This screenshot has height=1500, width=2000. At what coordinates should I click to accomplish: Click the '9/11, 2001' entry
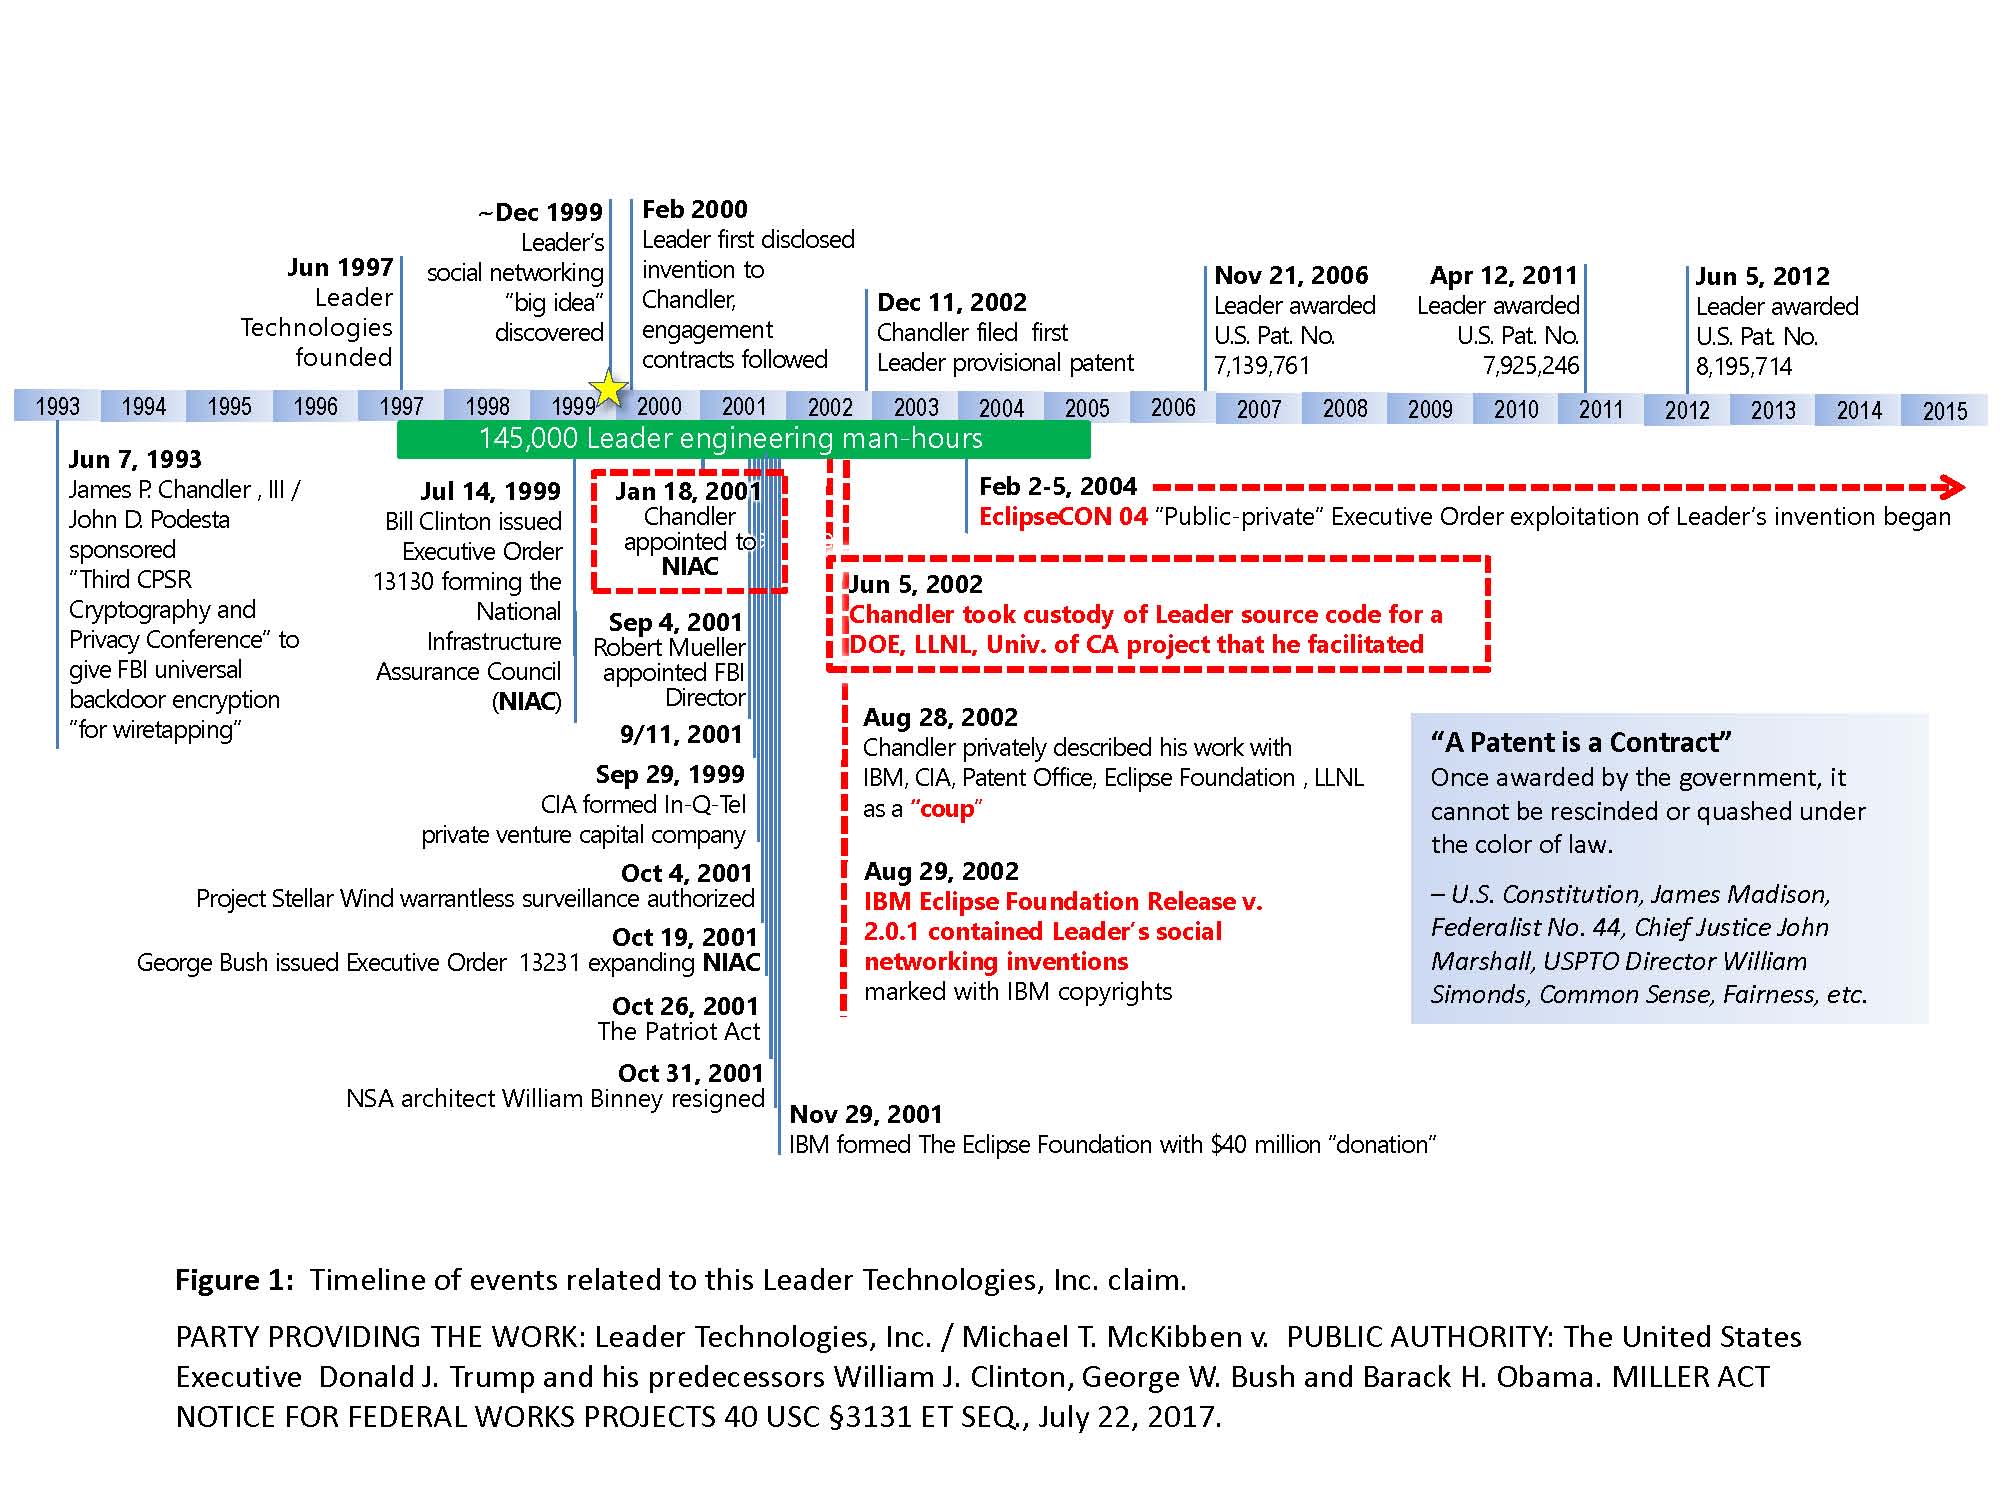tap(681, 735)
